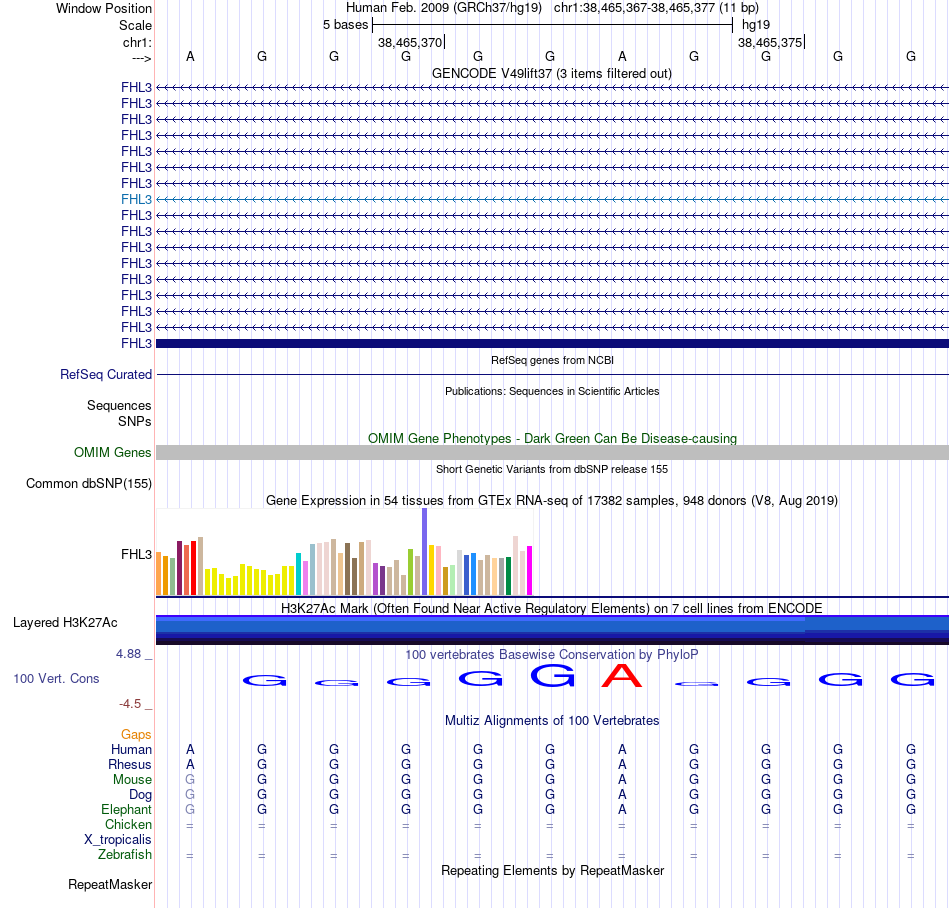Click the 38,465,370 position marker

tap(410, 42)
